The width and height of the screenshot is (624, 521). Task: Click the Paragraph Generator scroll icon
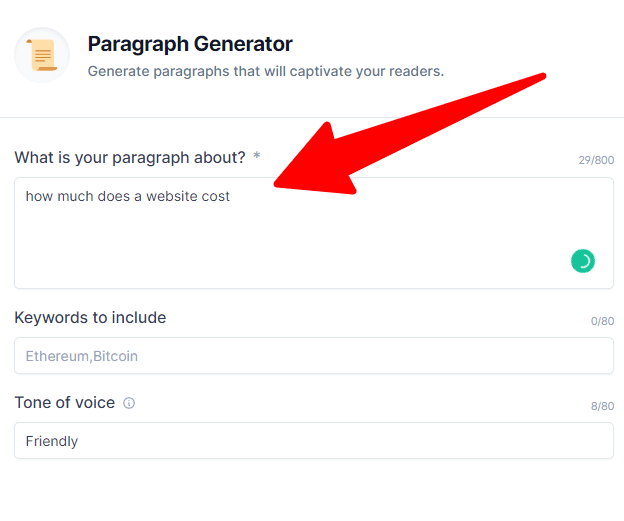pyautogui.click(x=42, y=55)
